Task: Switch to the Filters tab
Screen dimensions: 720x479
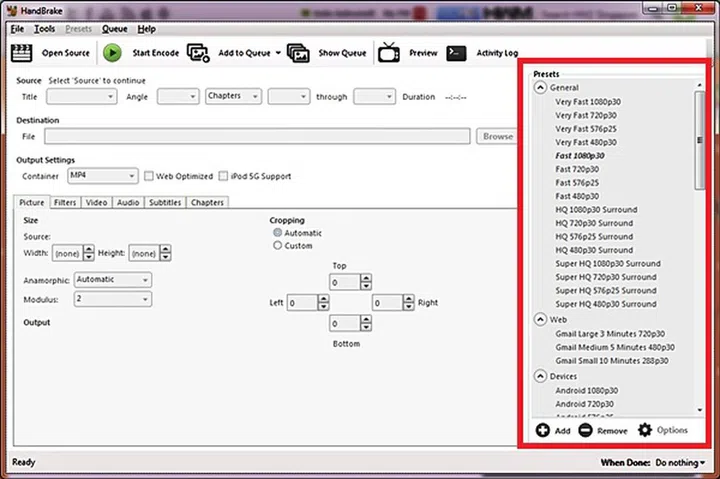Action: [65, 203]
